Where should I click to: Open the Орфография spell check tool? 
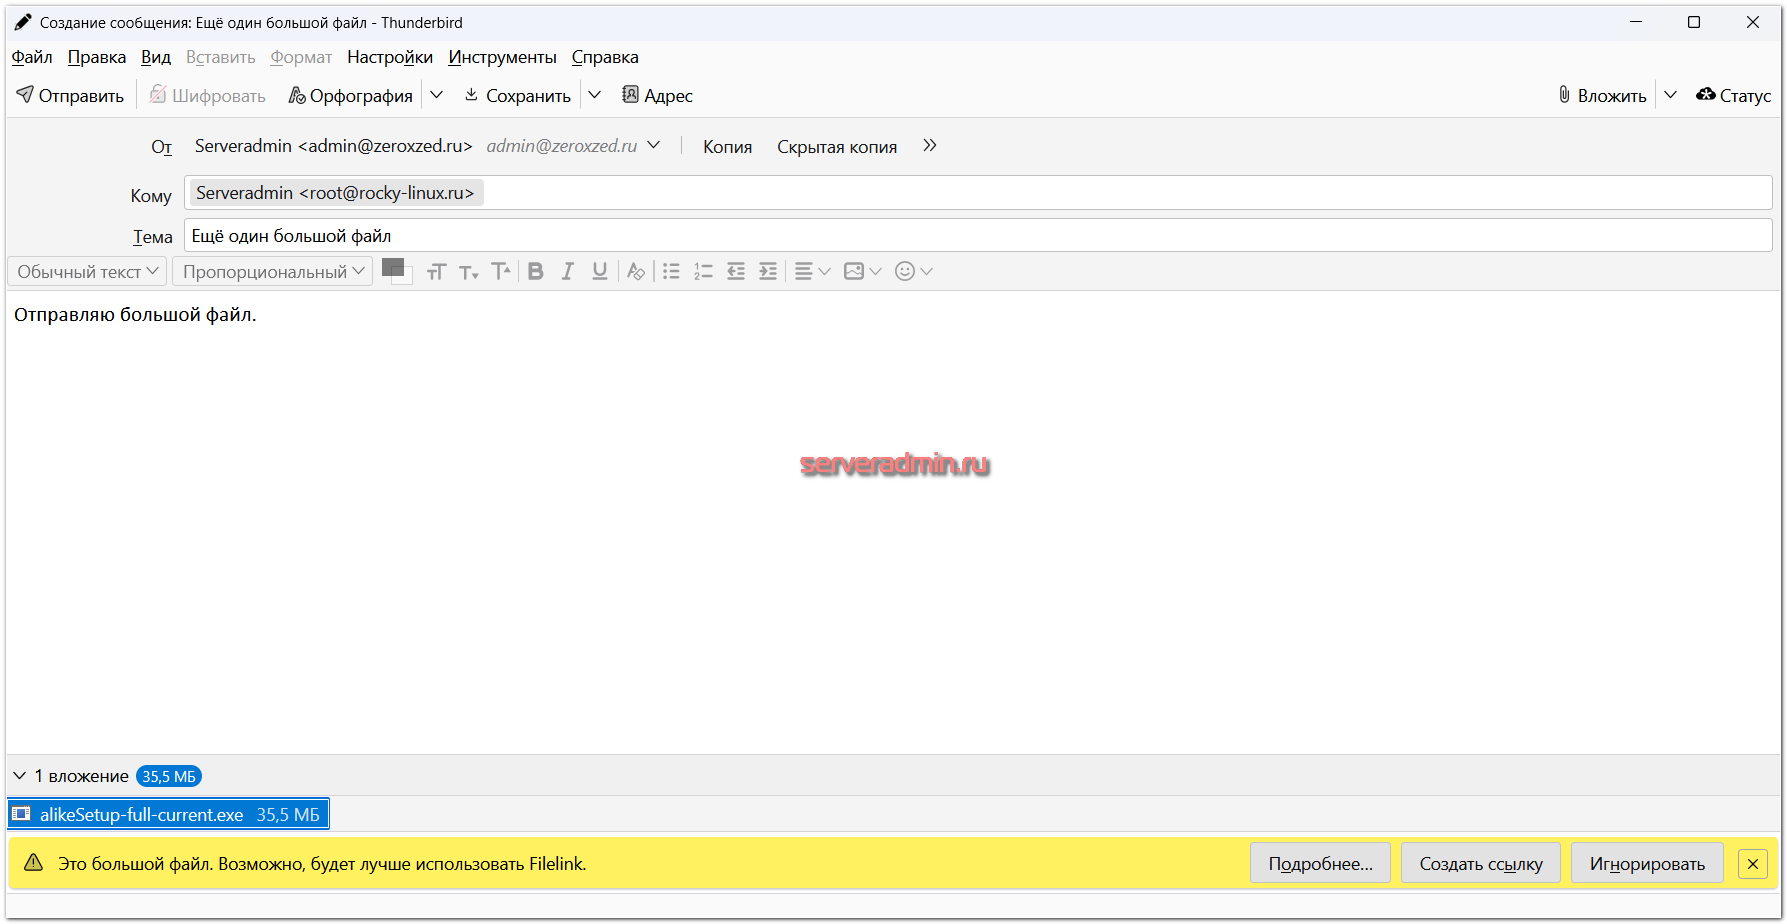351,96
